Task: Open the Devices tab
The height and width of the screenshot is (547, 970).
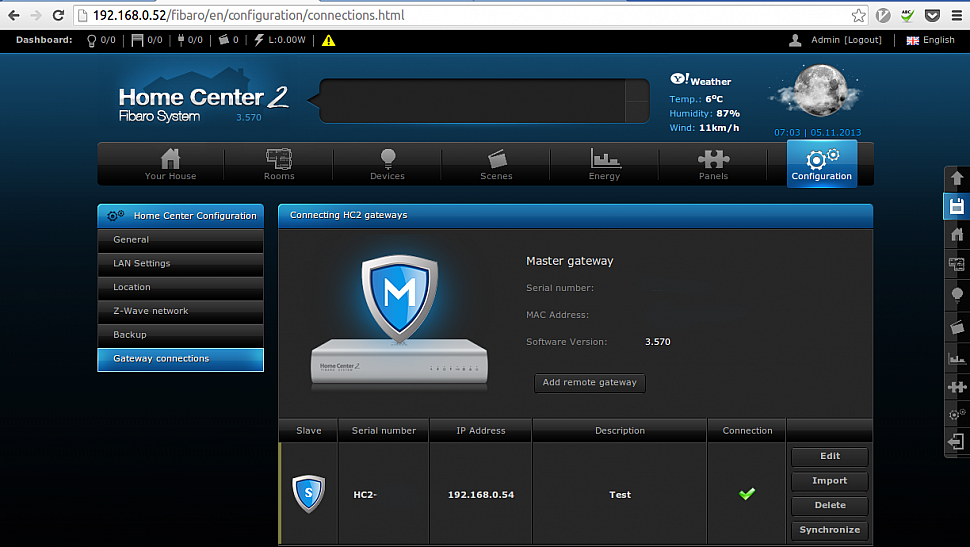Action: point(387,164)
